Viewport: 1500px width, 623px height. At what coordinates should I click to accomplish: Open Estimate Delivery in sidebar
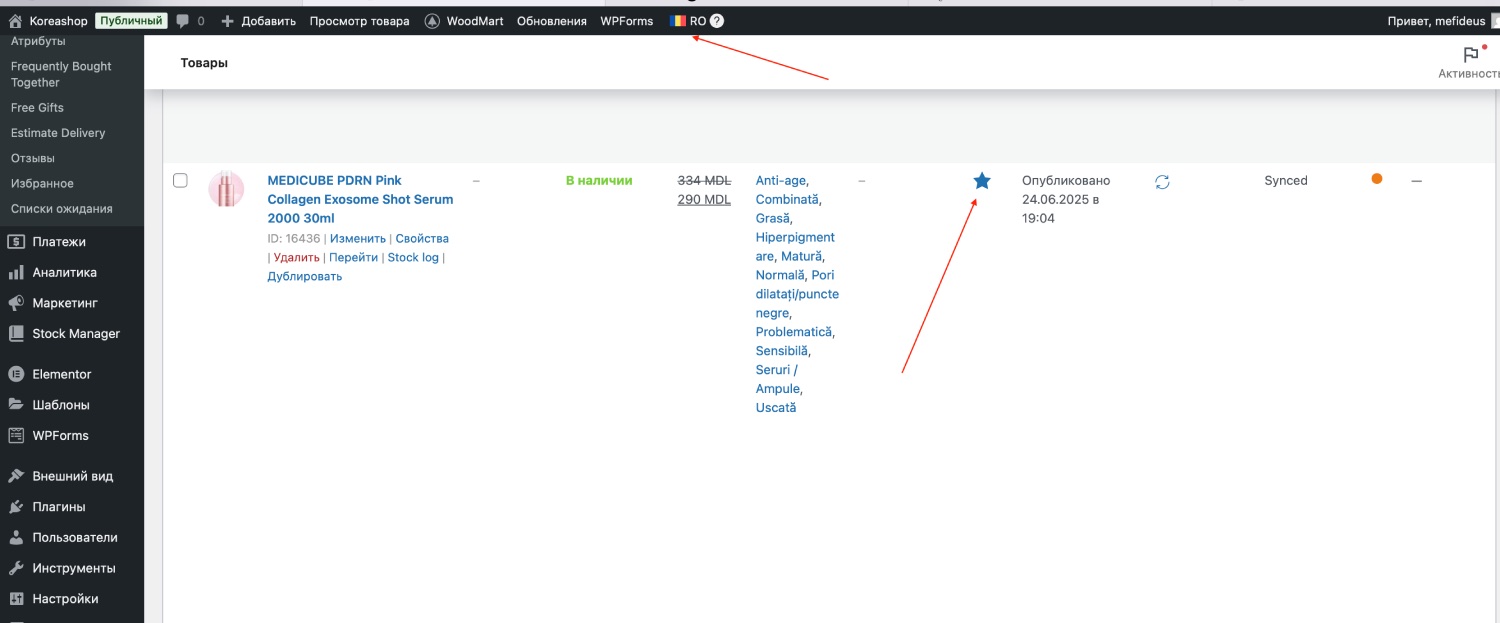click(x=58, y=133)
